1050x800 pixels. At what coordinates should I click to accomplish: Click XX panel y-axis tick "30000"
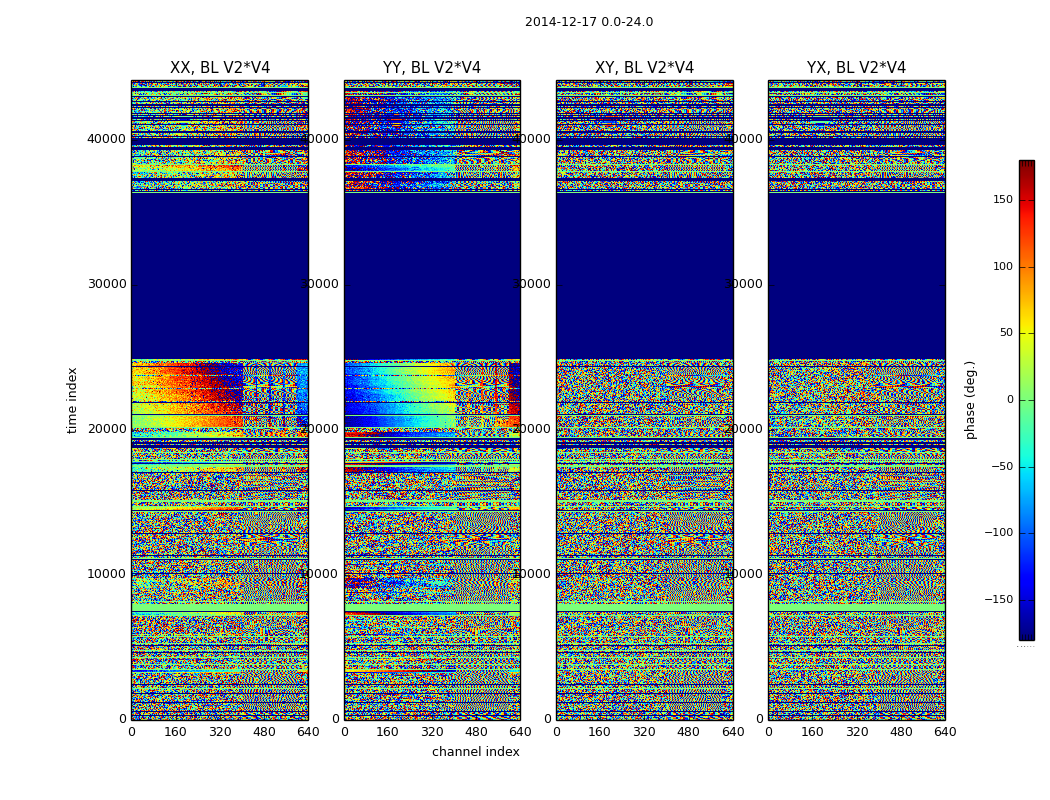pos(106,284)
